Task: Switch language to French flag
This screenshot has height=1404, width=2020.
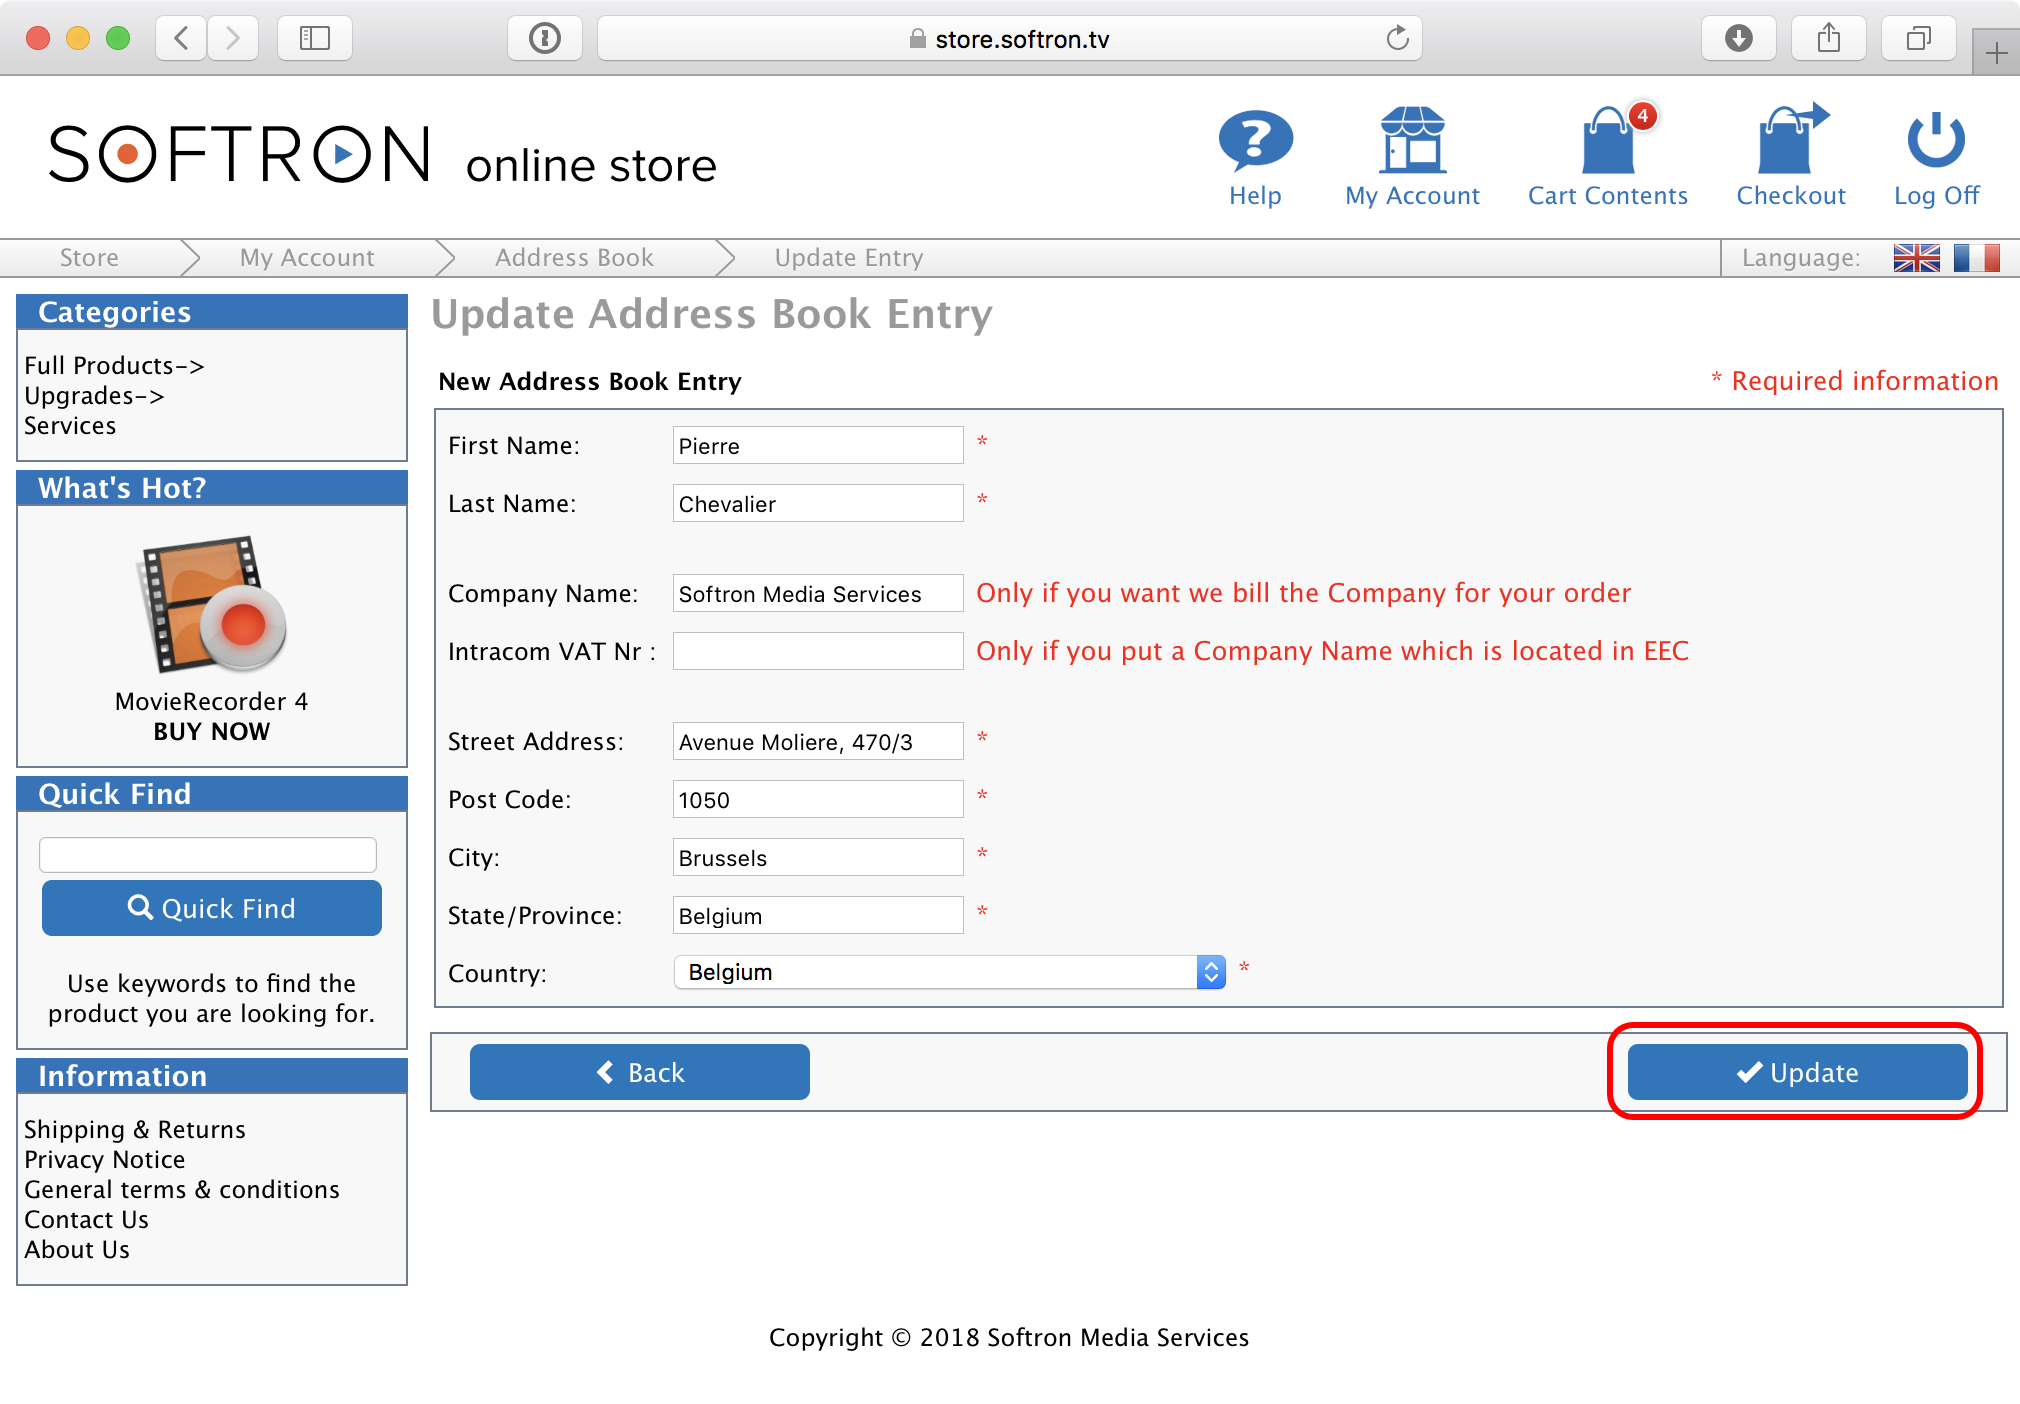Action: click(1976, 258)
